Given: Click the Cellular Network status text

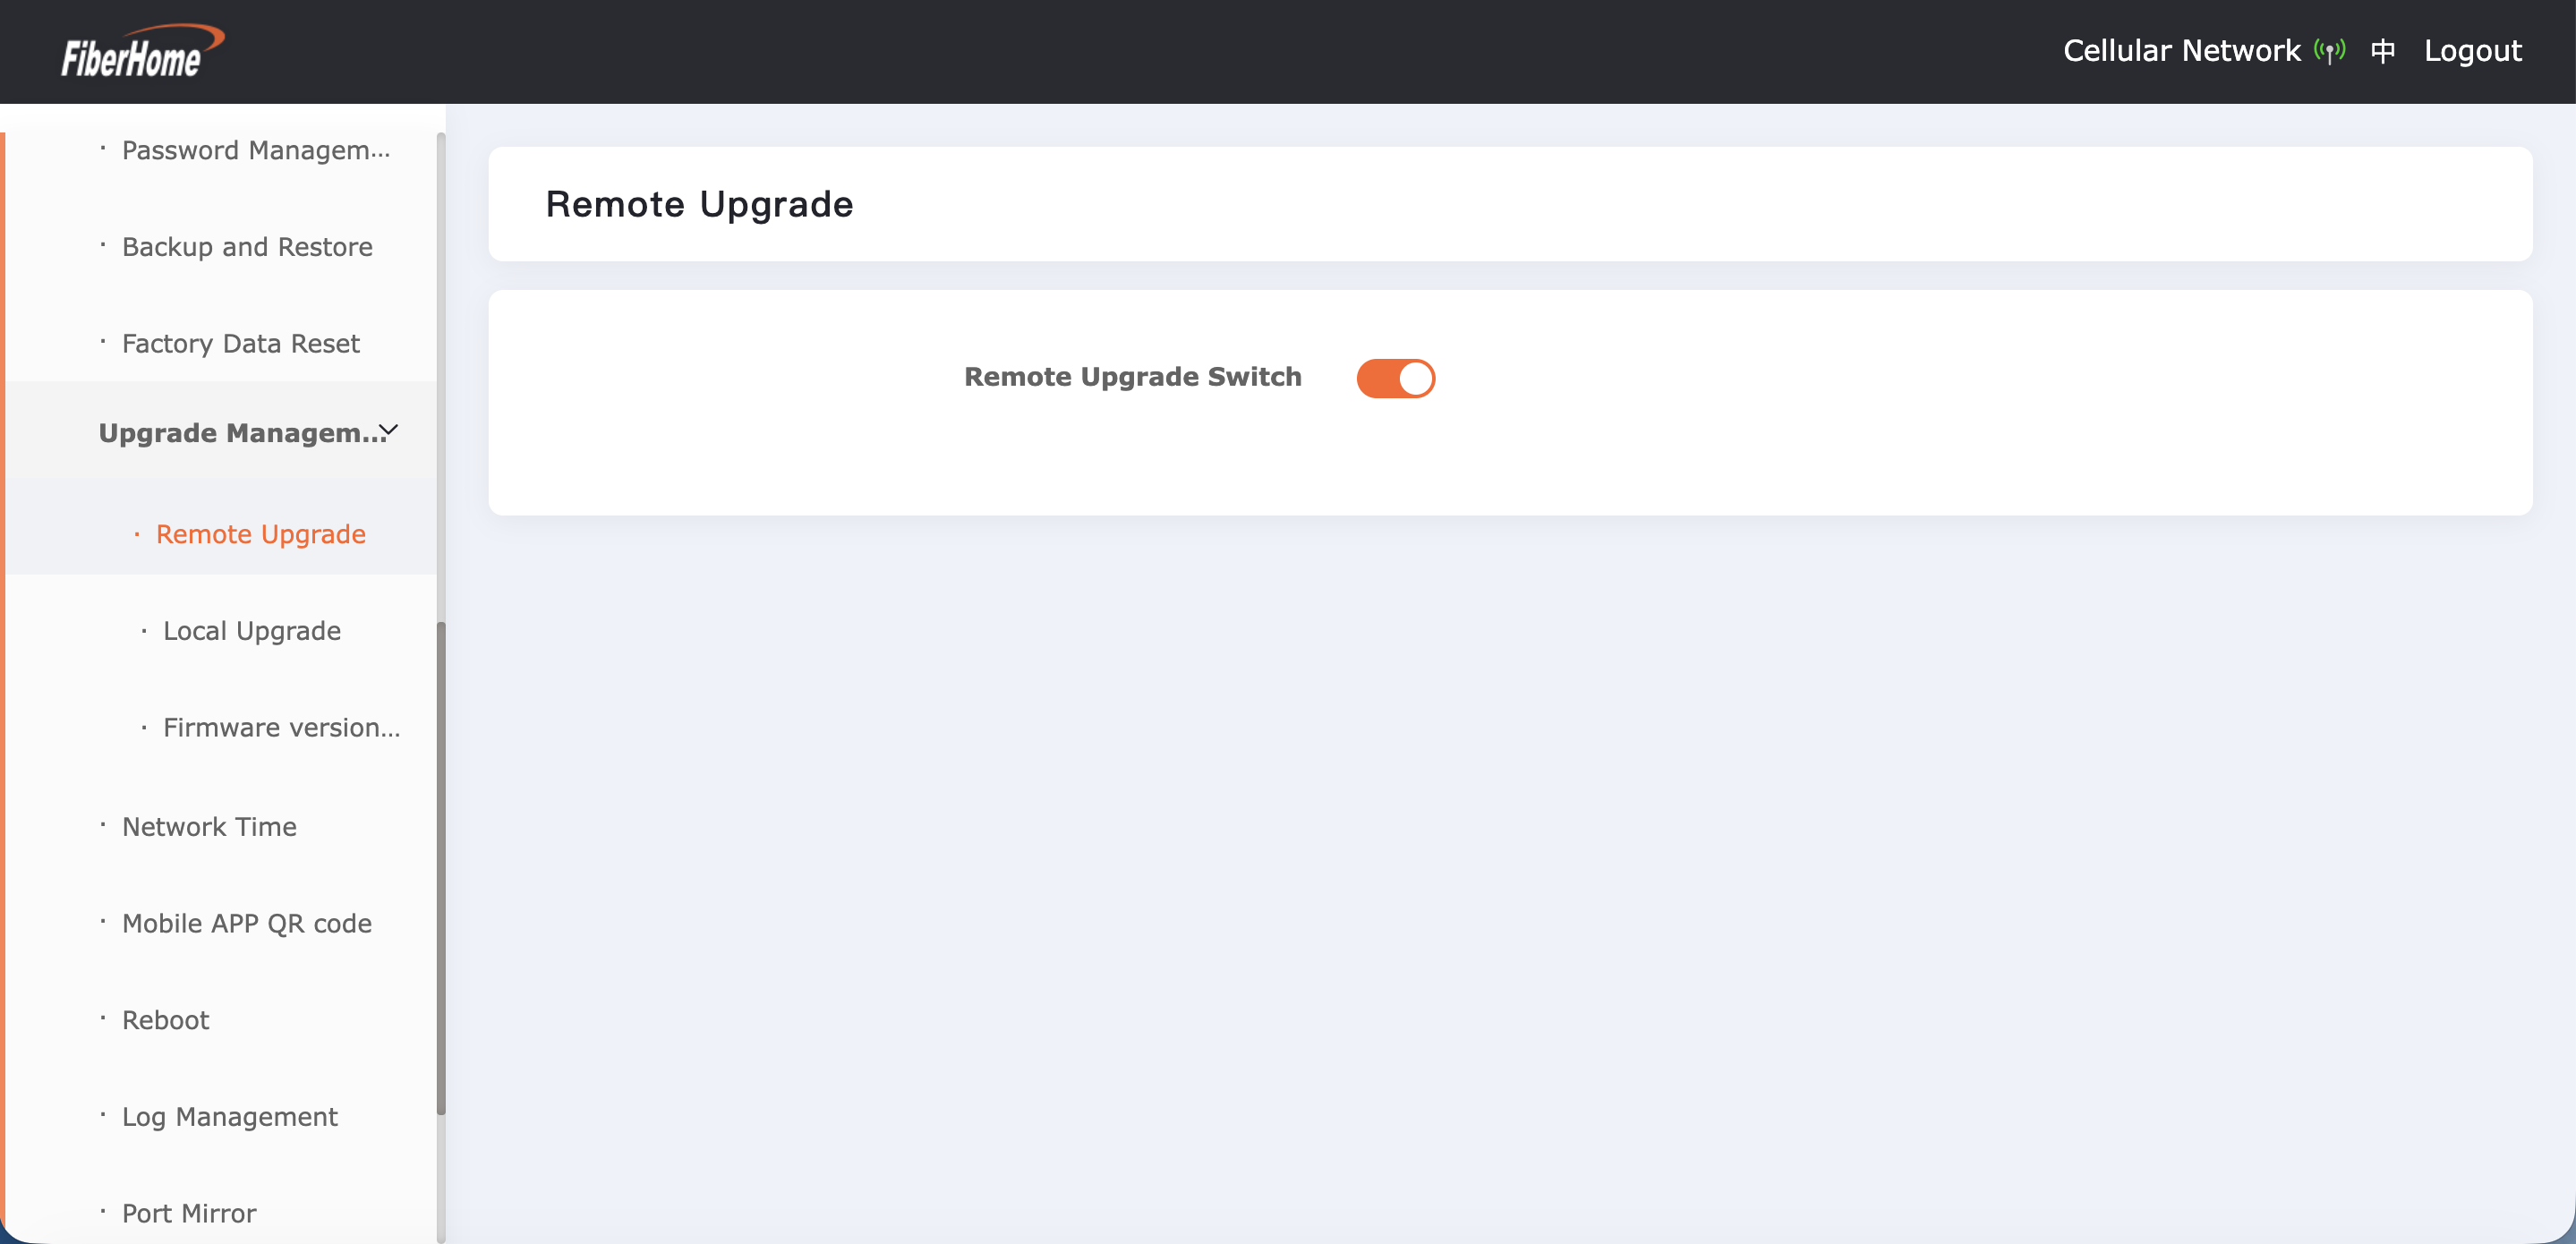Looking at the screenshot, I should coord(2181,51).
